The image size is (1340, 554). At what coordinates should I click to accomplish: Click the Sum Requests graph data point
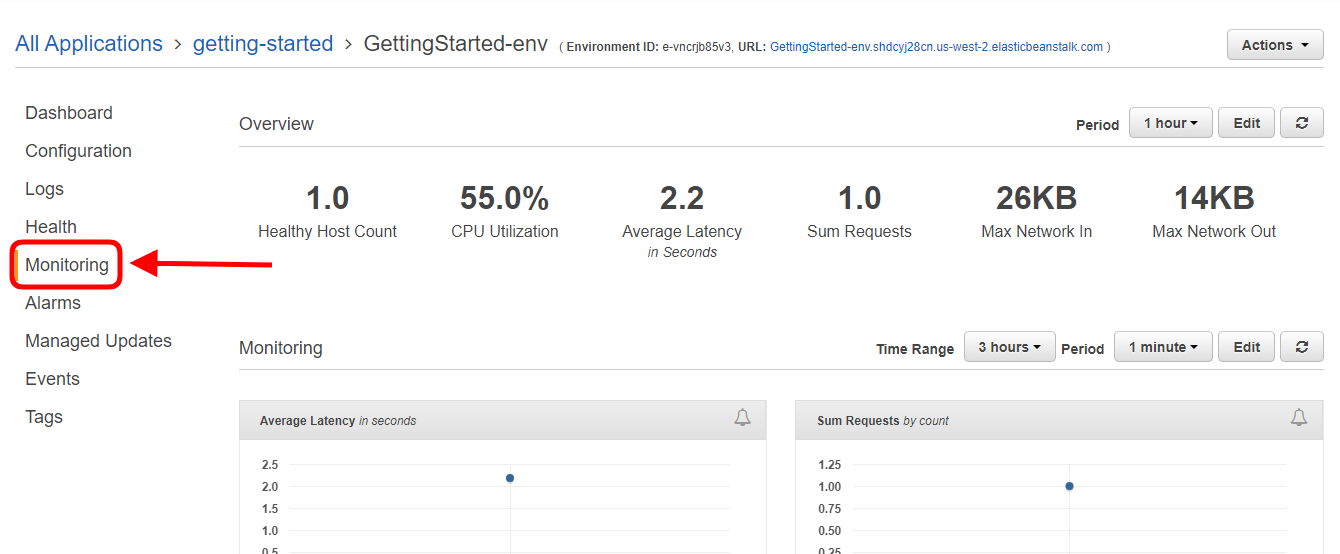[x=1069, y=486]
